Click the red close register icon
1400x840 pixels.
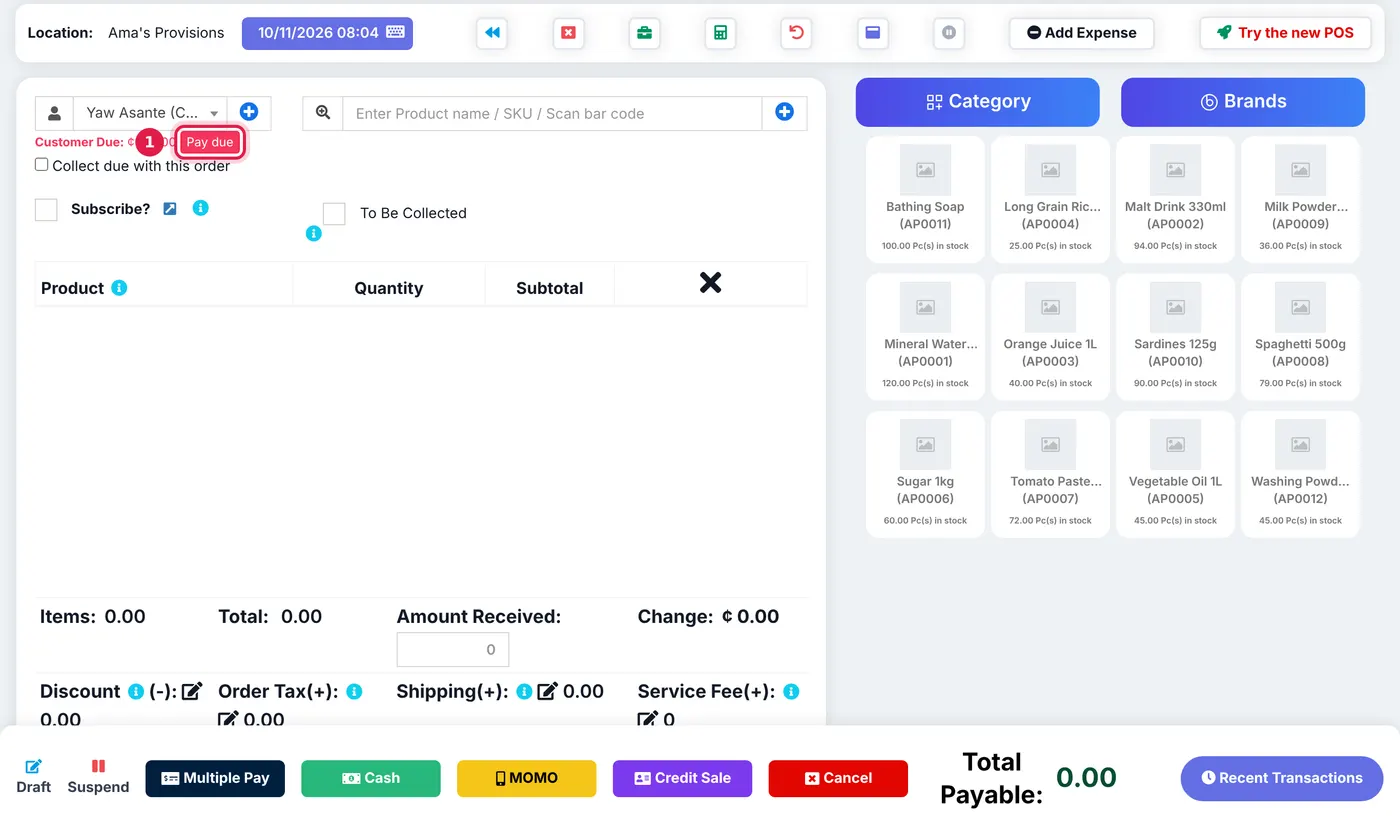pos(568,33)
